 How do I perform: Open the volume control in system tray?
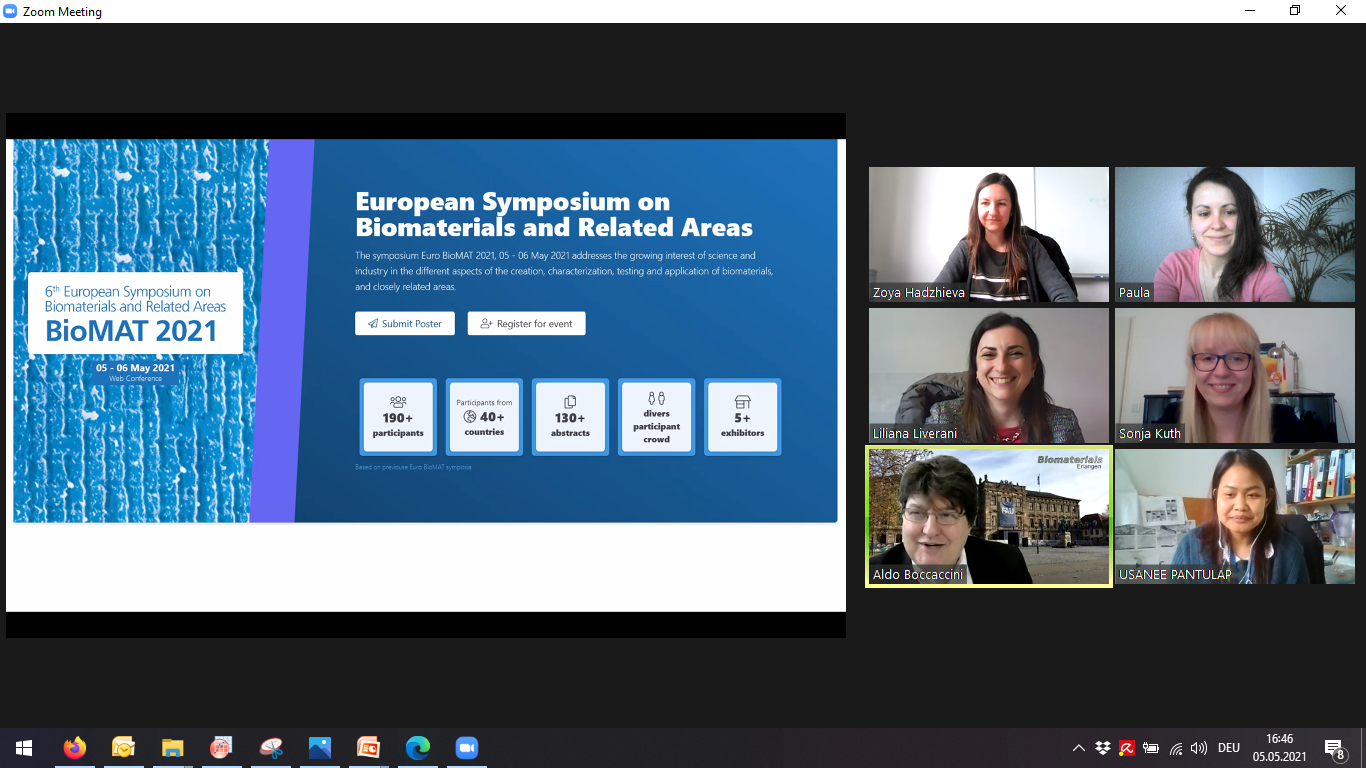[x=1199, y=748]
